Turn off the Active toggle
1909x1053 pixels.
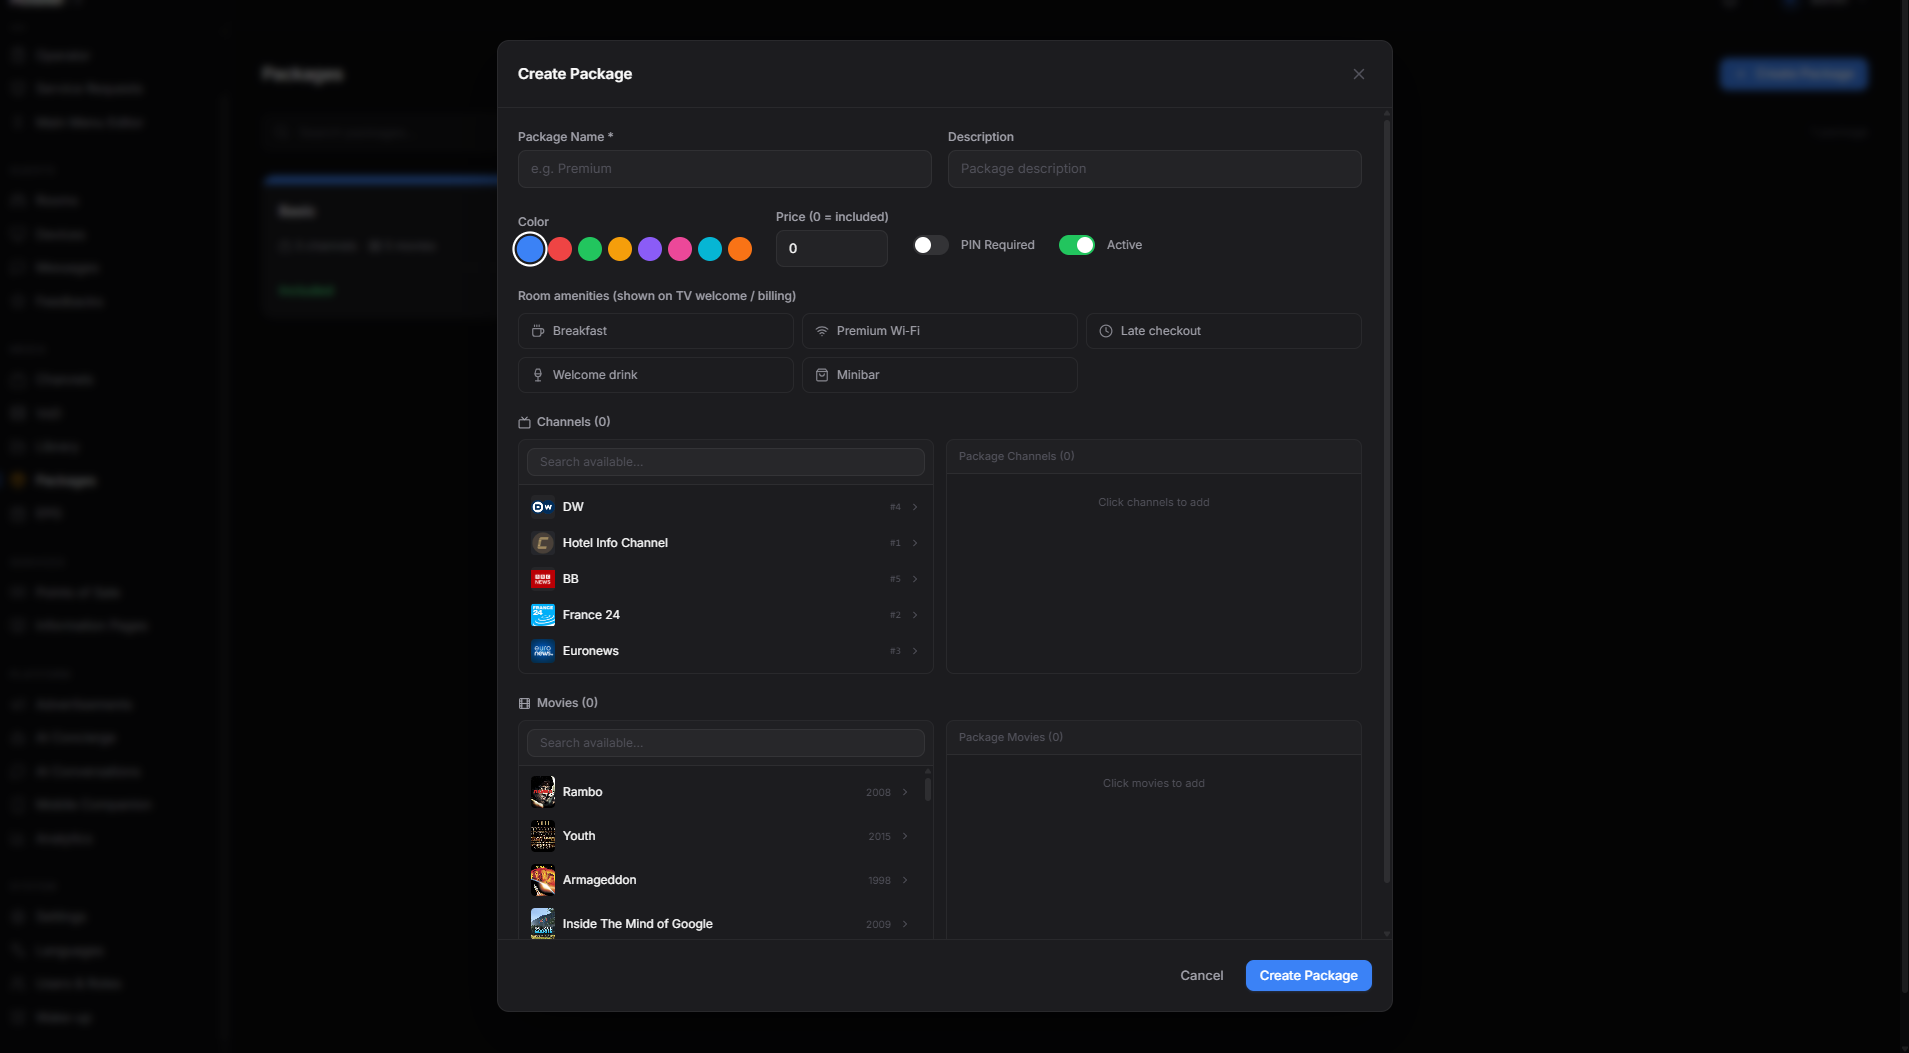point(1076,245)
